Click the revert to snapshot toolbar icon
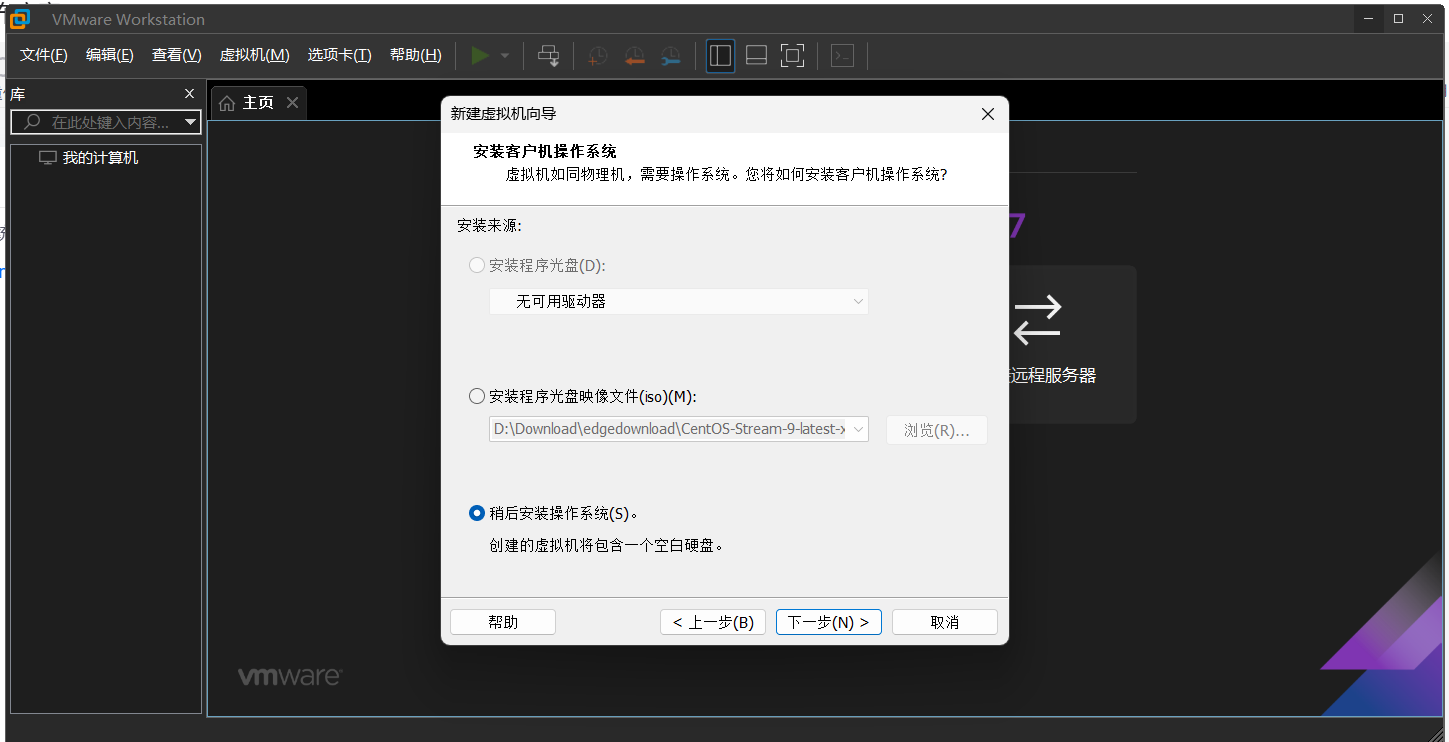 click(634, 56)
